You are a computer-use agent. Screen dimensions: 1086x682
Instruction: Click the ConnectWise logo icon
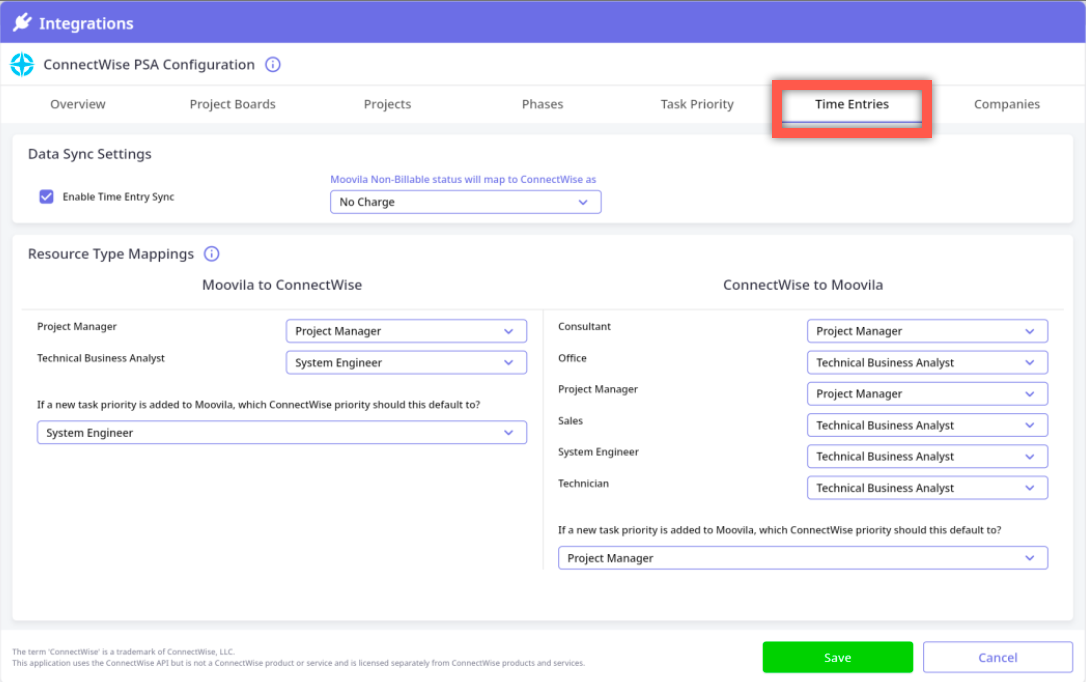pos(22,65)
